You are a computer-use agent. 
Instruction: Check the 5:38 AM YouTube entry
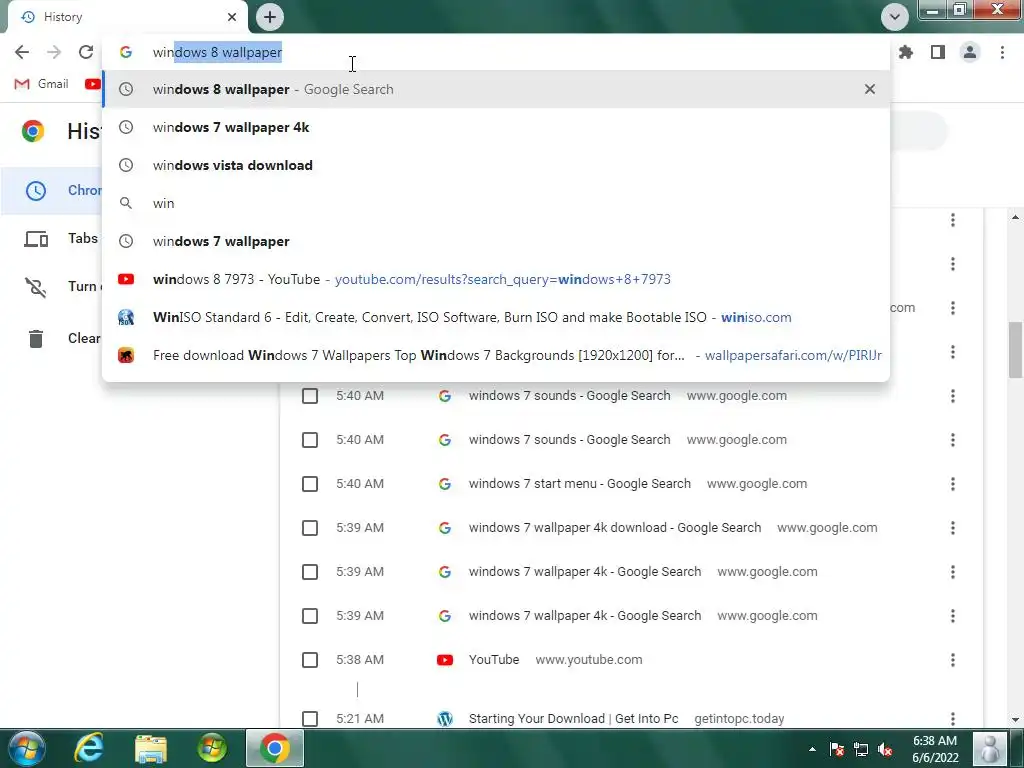310,660
